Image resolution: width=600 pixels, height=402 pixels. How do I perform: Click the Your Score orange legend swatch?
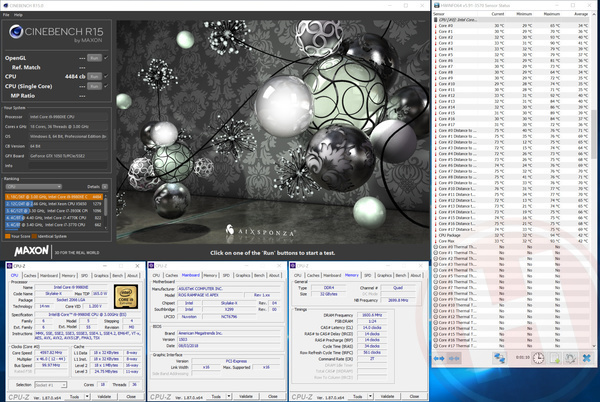tap(7, 236)
